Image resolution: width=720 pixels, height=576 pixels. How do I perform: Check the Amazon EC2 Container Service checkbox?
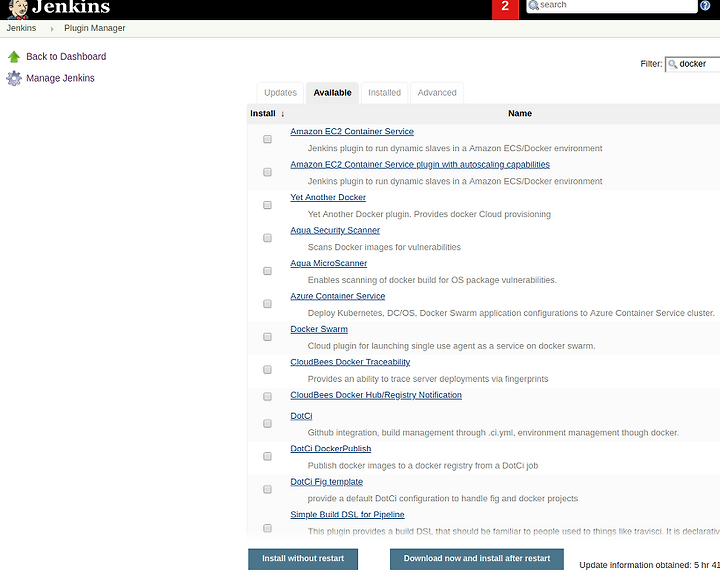267,139
